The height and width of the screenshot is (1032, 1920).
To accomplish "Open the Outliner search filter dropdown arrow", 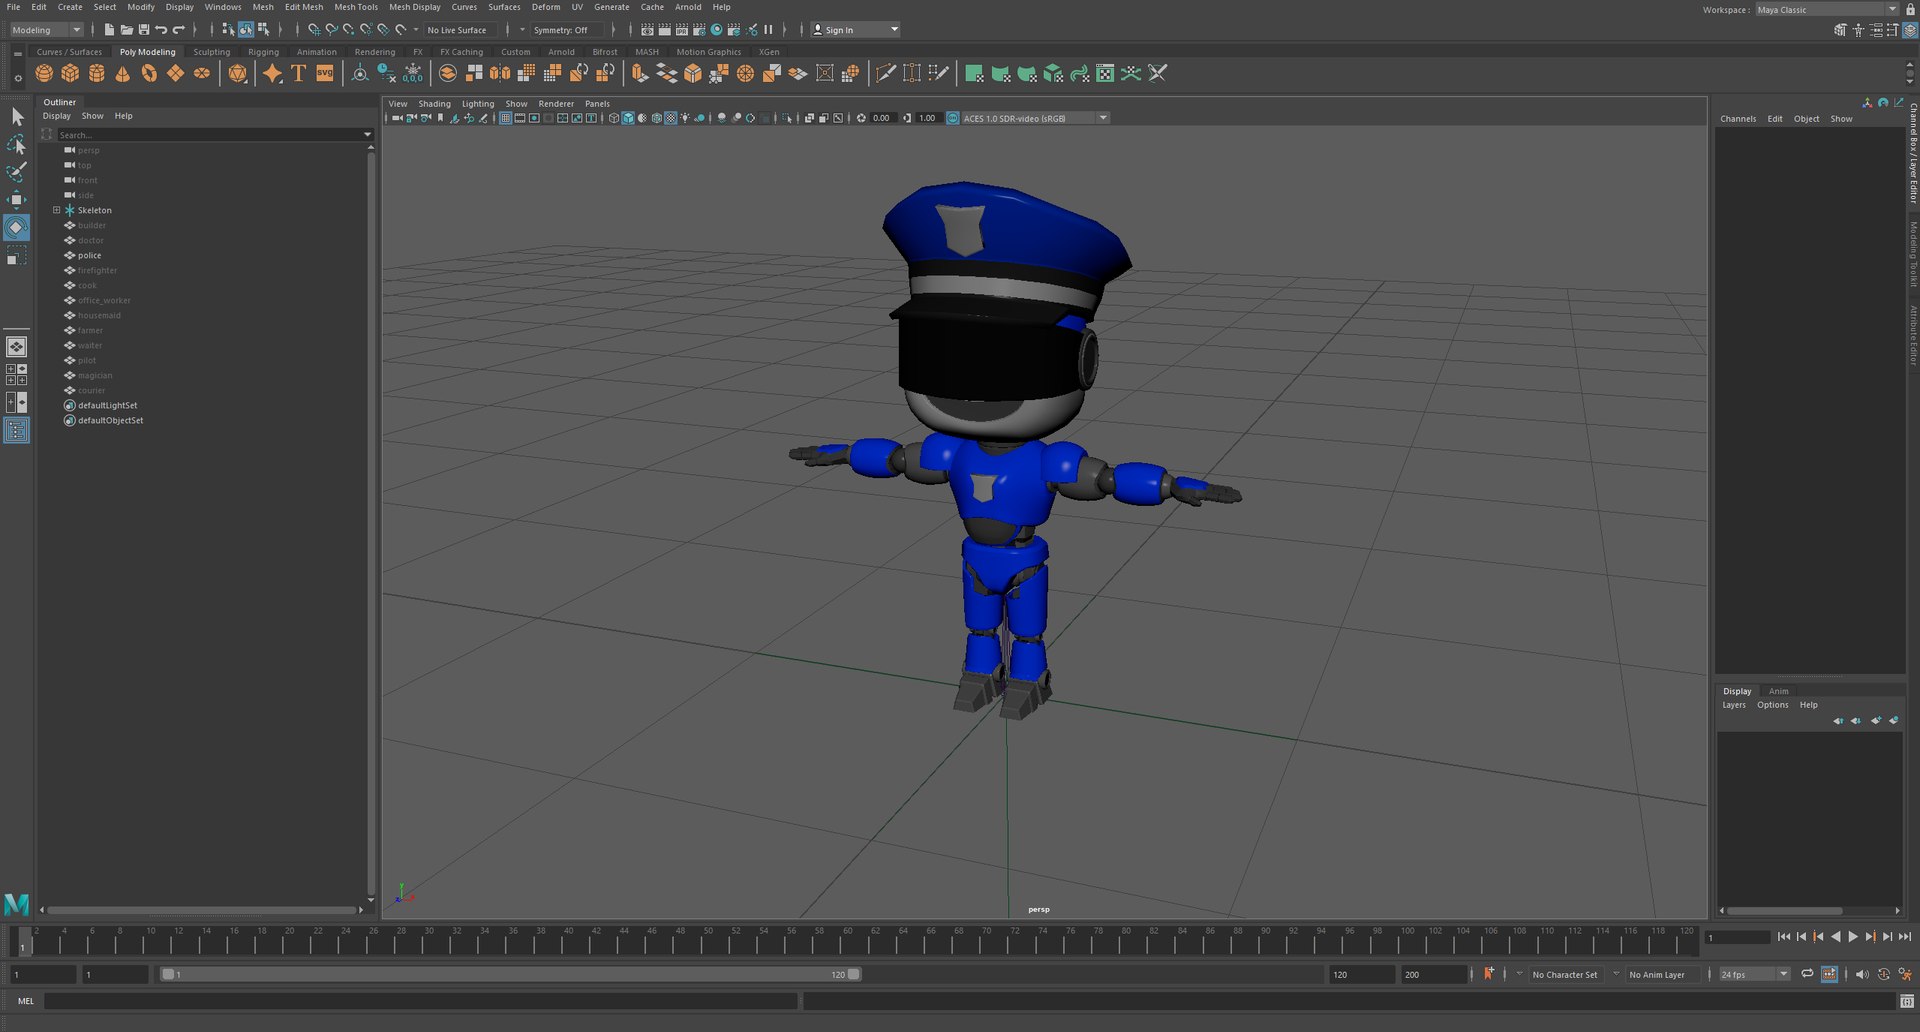I will coord(367,134).
